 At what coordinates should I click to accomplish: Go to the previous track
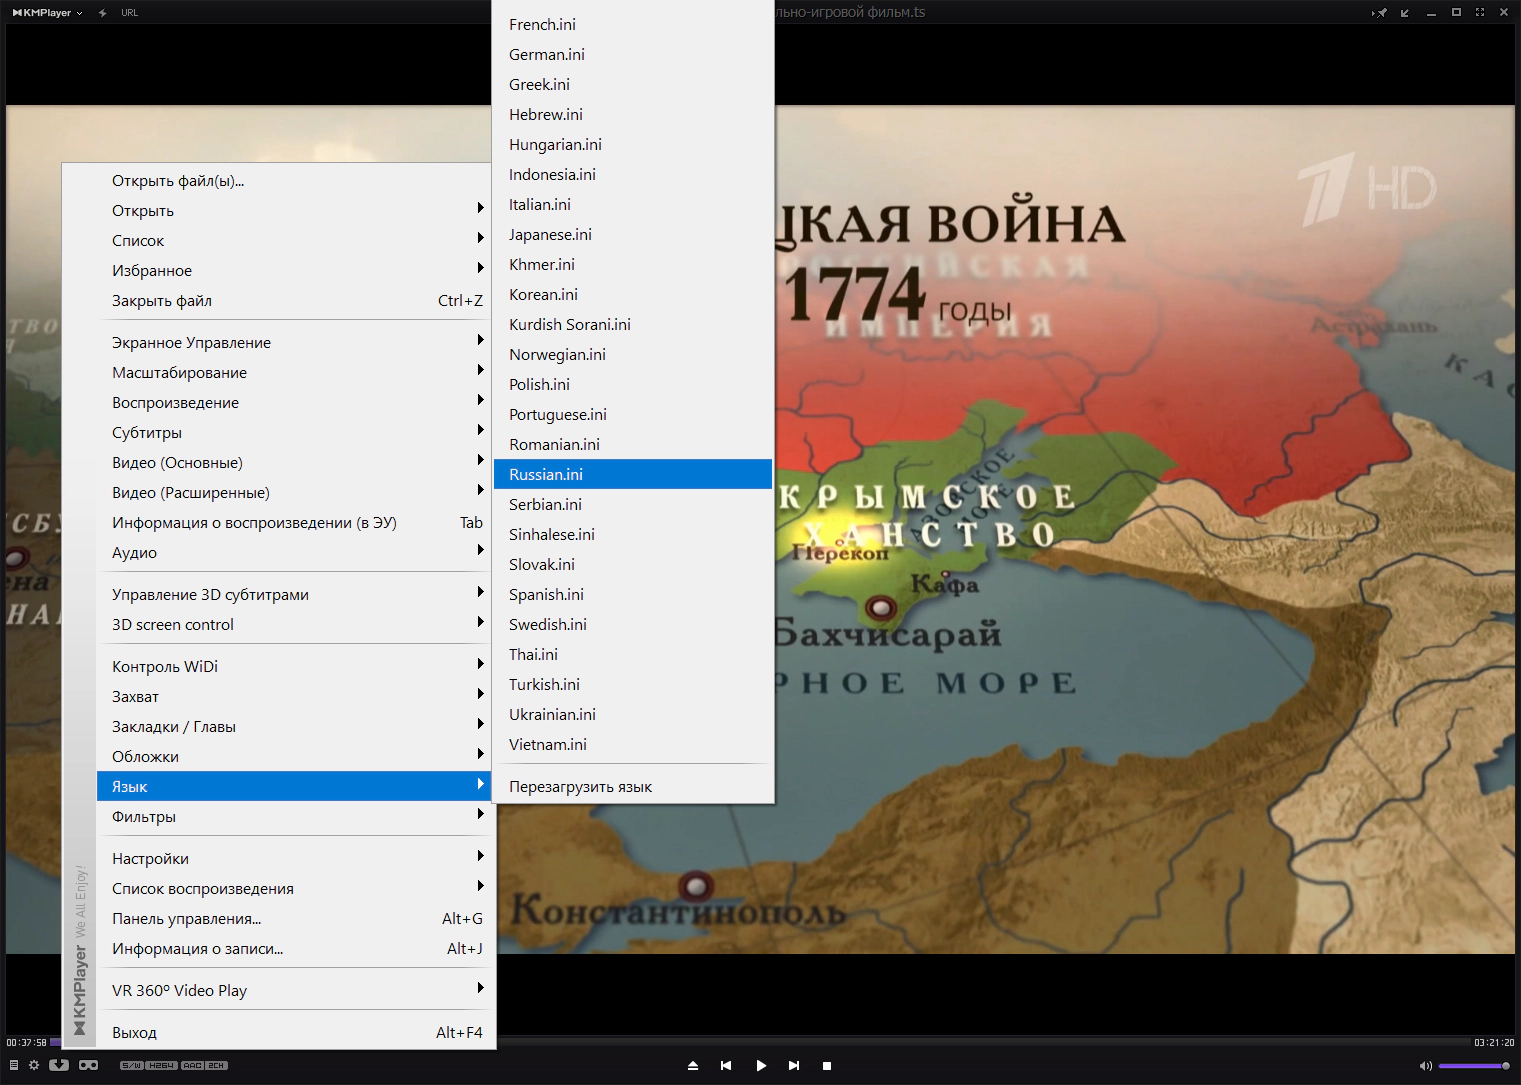pos(726,1066)
